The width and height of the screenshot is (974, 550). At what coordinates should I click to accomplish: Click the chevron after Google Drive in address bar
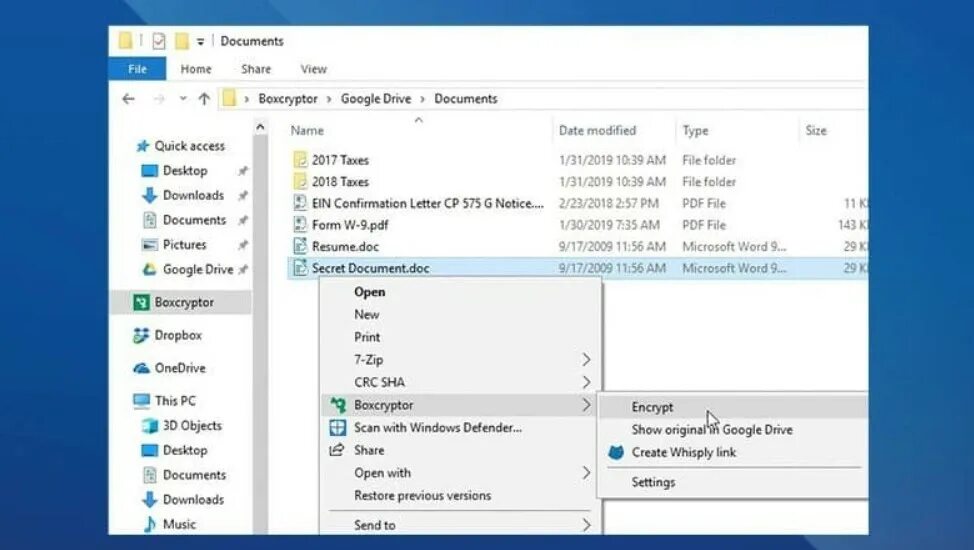422,99
